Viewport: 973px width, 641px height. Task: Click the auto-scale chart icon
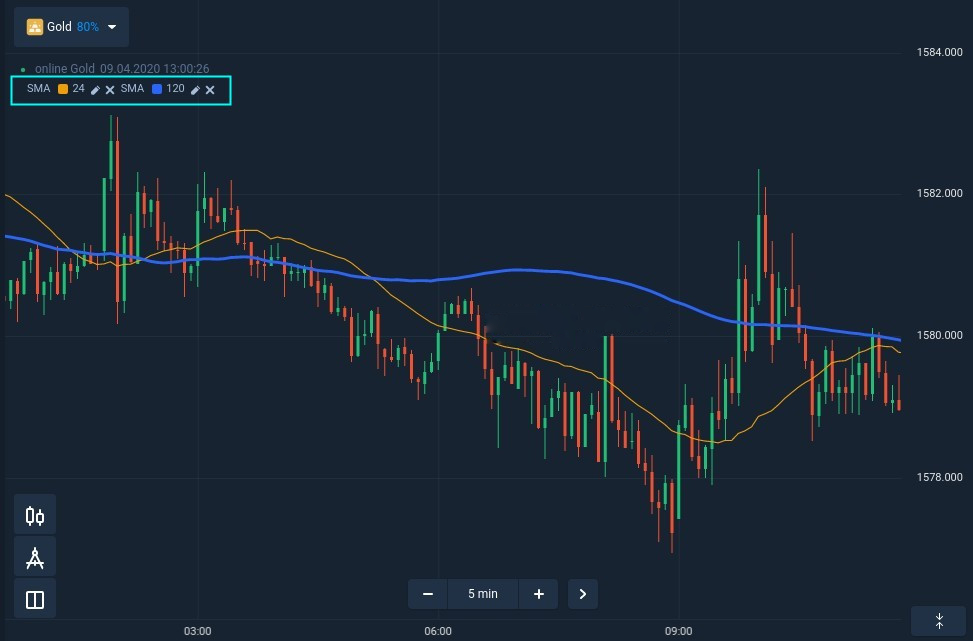[939, 621]
